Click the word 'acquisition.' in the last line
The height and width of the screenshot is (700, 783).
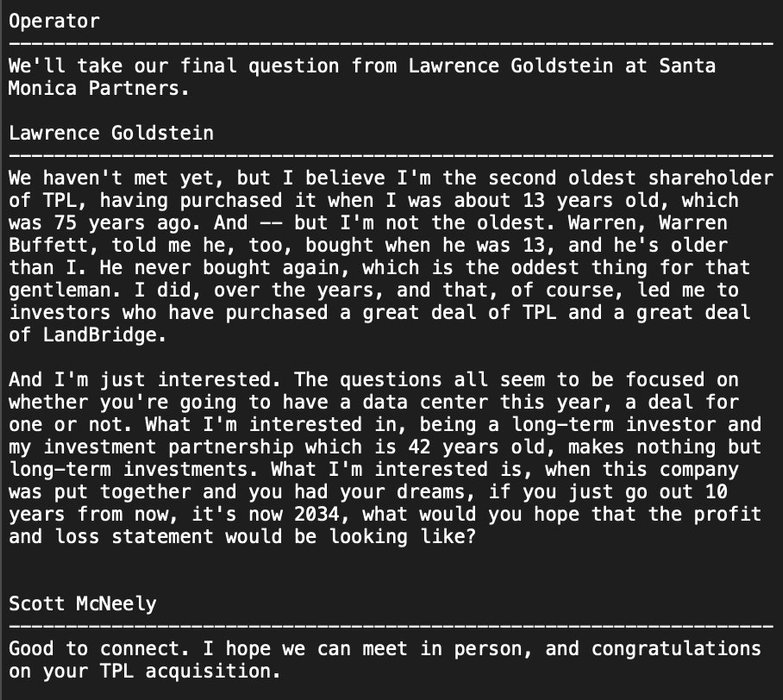[x=213, y=672]
